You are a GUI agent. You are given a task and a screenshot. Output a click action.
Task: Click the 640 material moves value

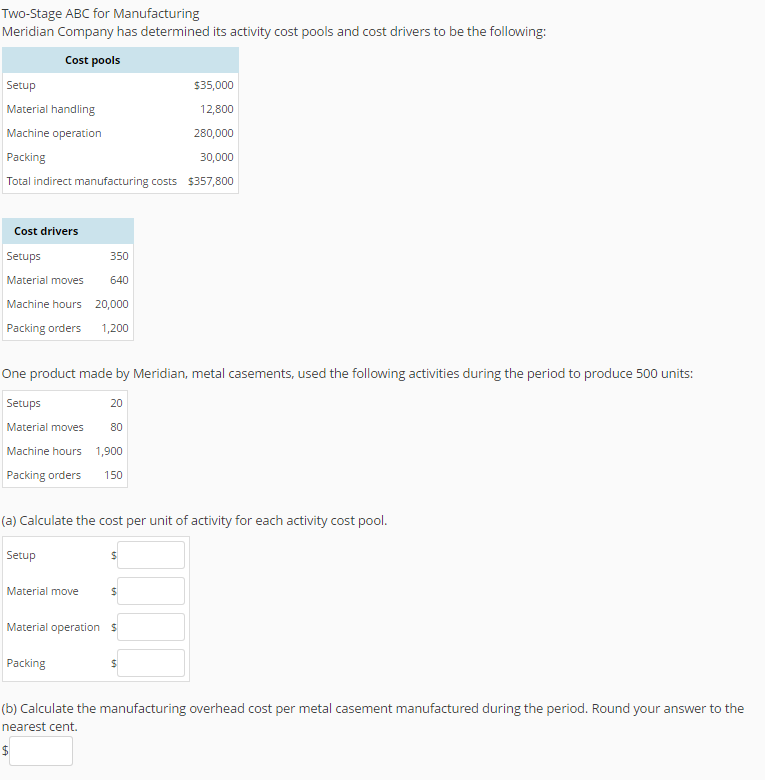(x=119, y=280)
